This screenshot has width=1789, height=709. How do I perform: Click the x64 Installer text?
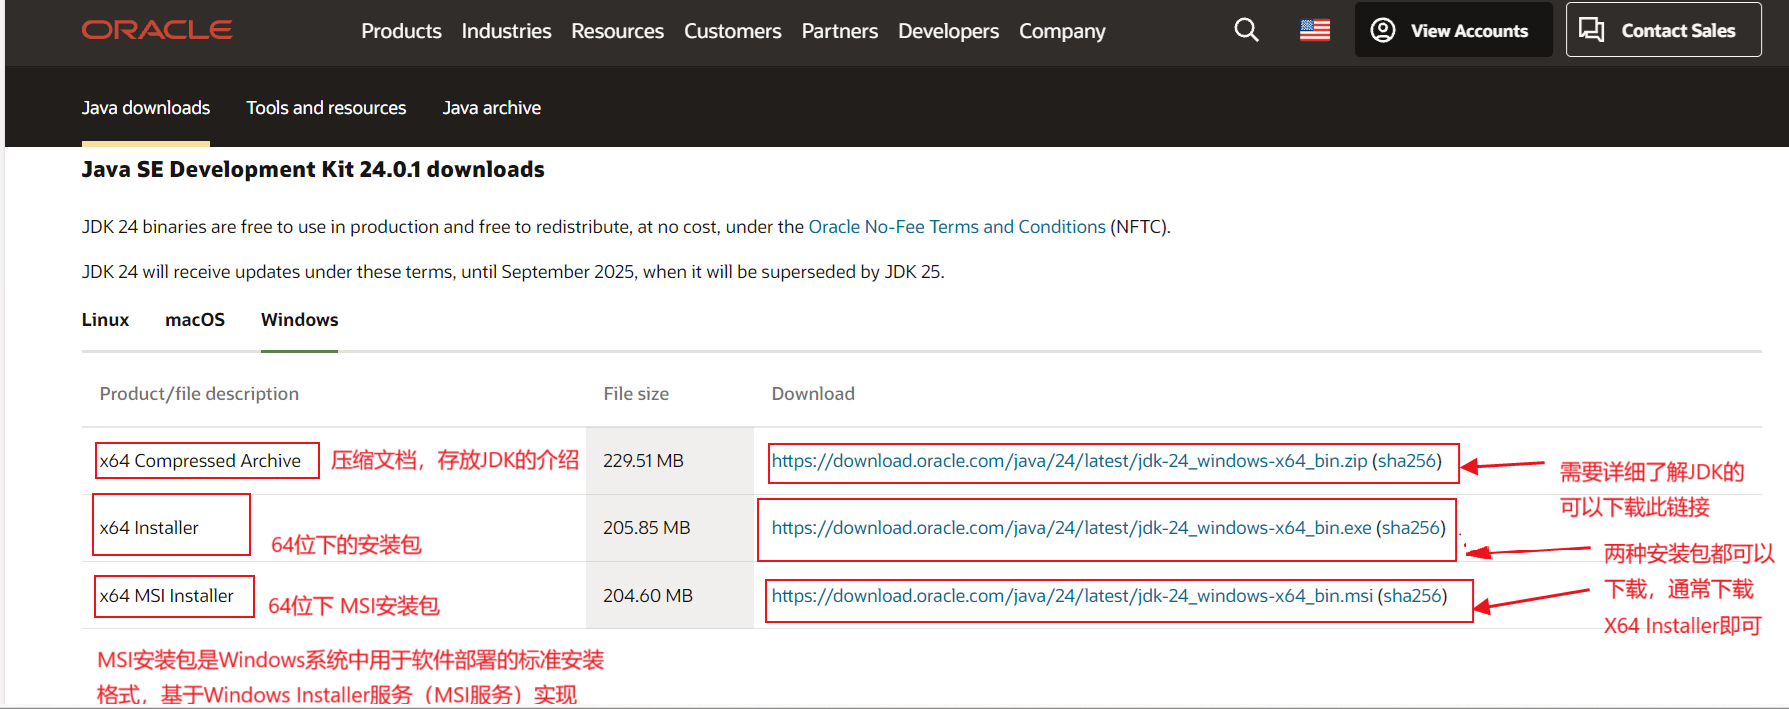point(149,528)
